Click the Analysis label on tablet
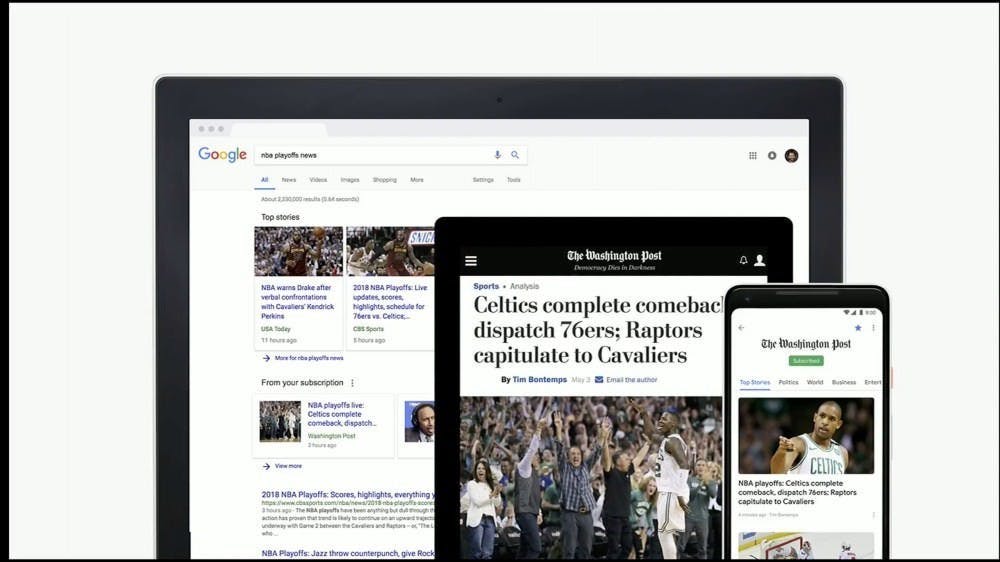 click(524, 286)
